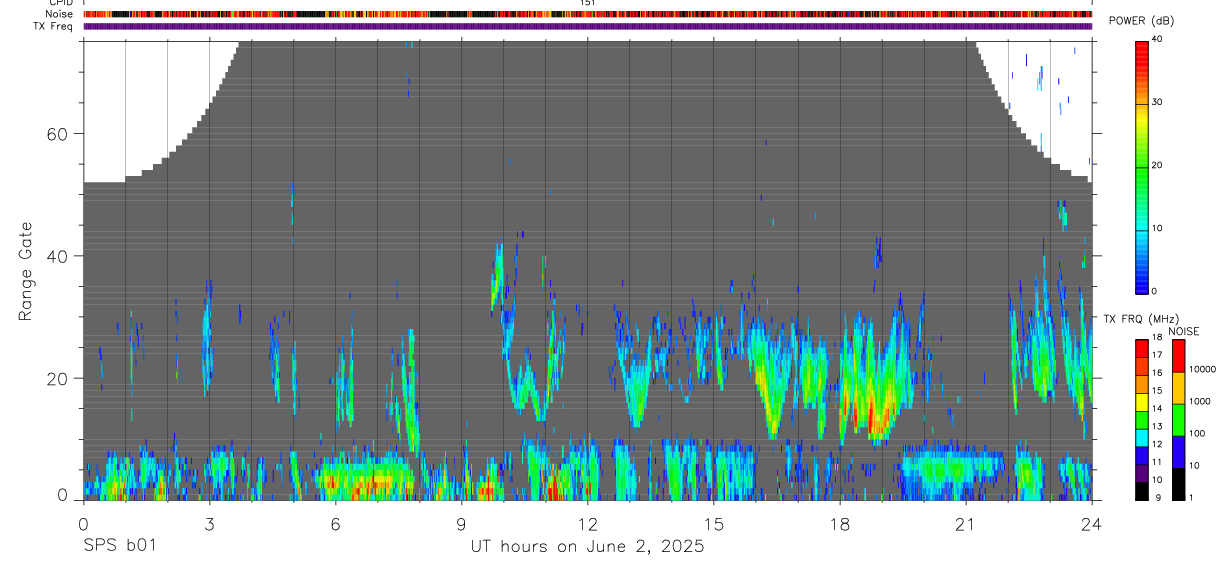Image resolution: width=1228 pixels, height=567 pixels.
Task: Click the 40 value on POWER scale
Action: coord(1156,39)
